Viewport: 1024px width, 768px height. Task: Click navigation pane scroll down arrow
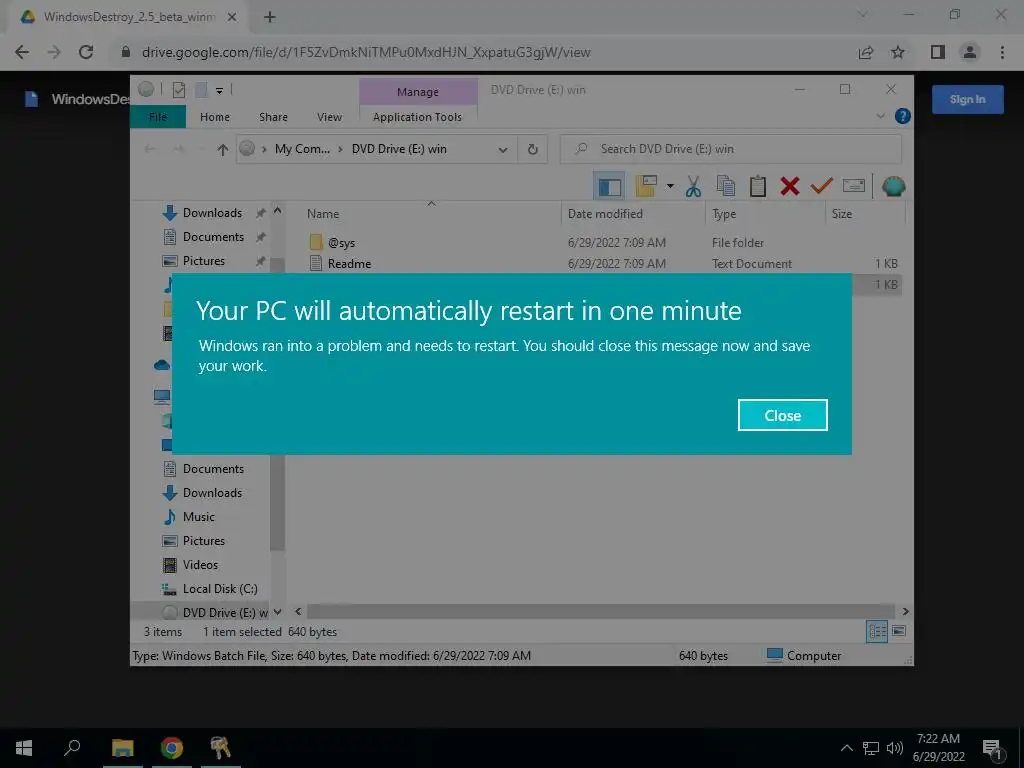278,612
